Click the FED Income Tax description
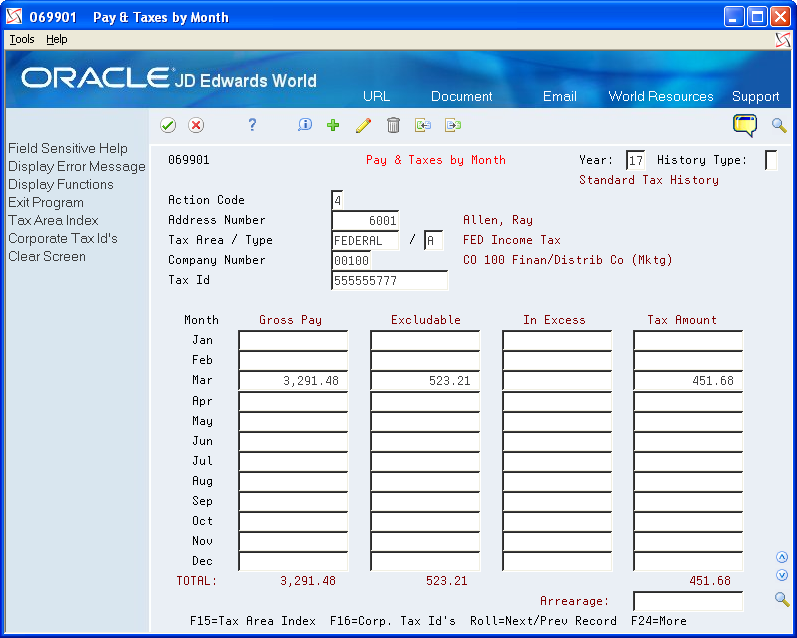 (x=512, y=240)
